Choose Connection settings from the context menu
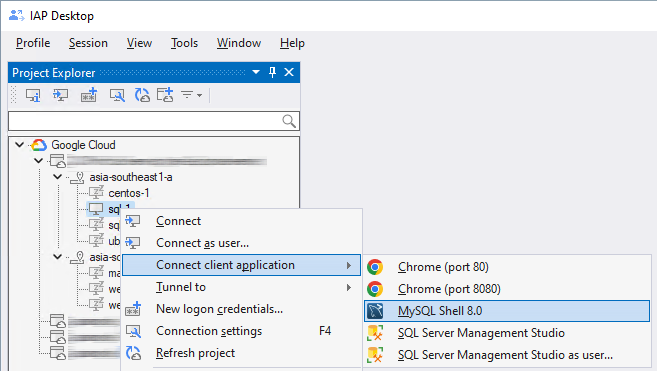This screenshot has width=657, height=371. click(241, 331)
